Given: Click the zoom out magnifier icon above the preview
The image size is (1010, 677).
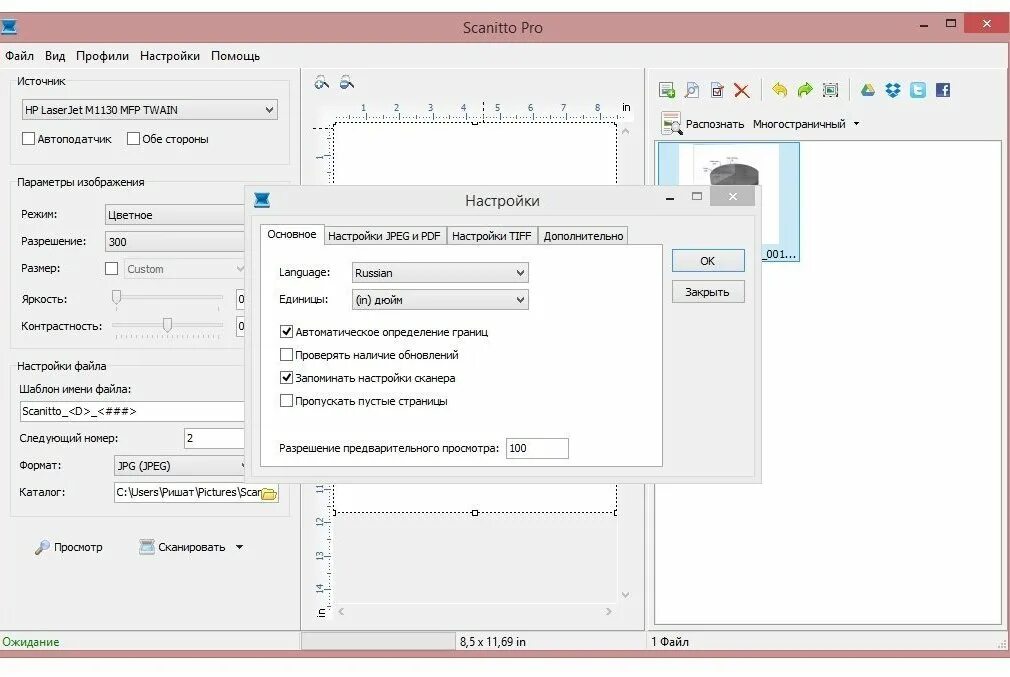Looking at the screenshot, I should (x=347, y=82).
